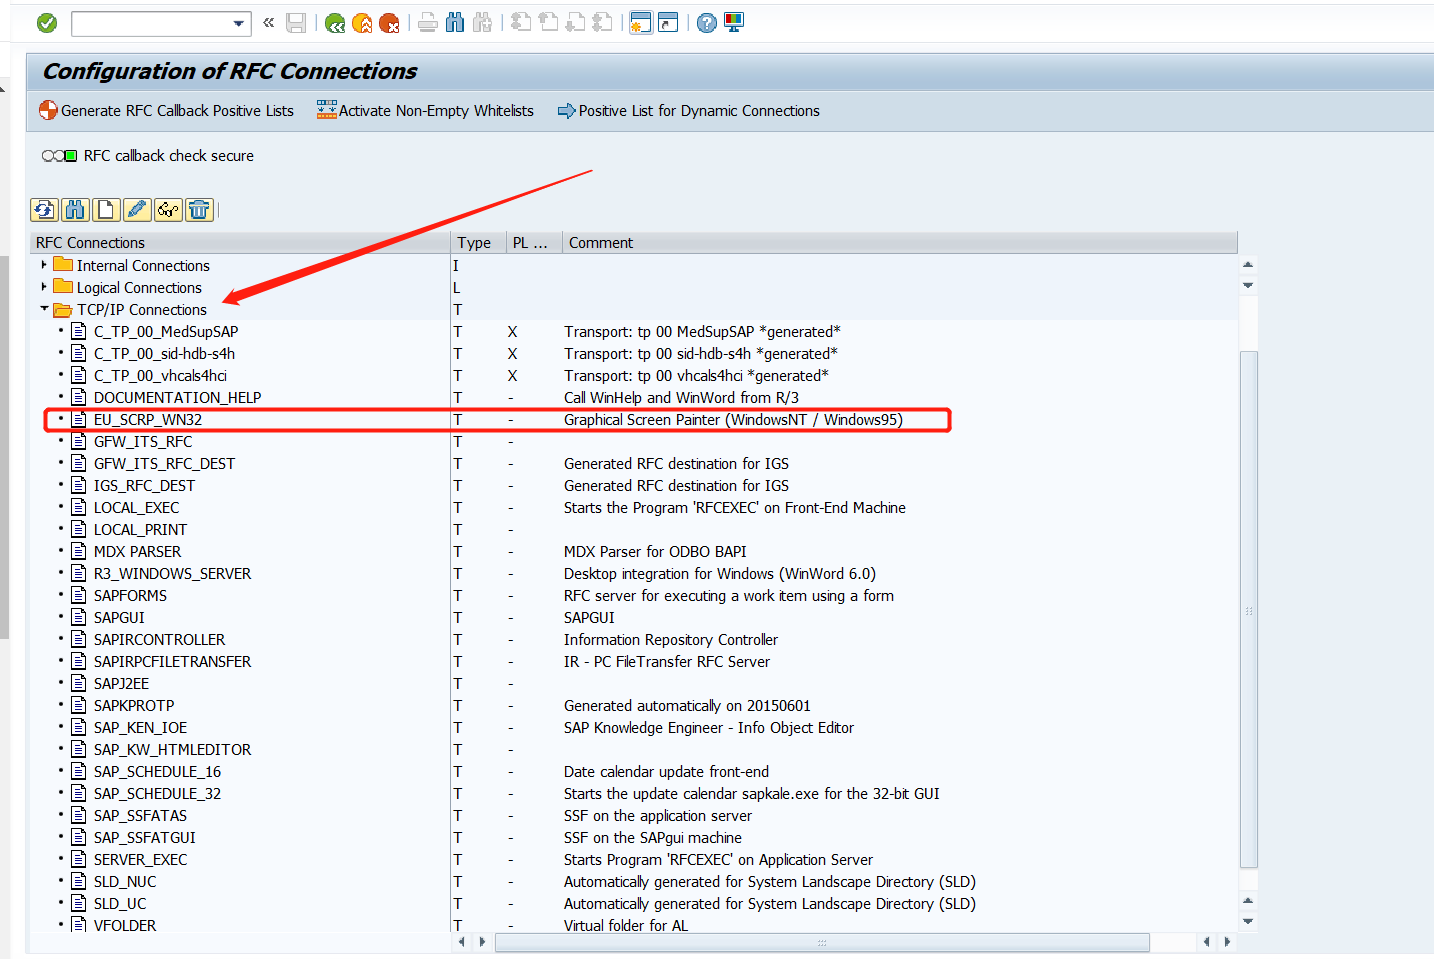Open Display mode using the glasses icon
Viewport: 1434px width, 959px height.
click(167, 210)
